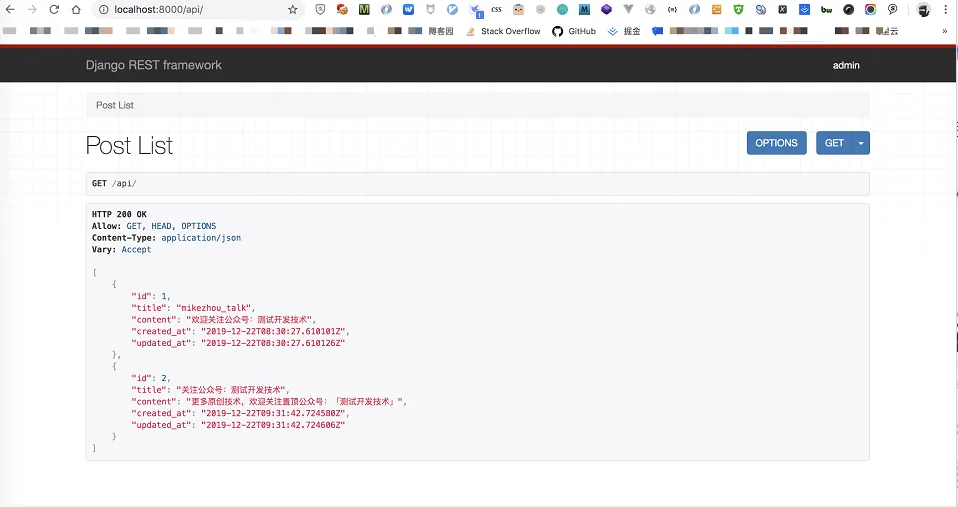Image resolution: width=958 pixels, height=507 pixels.
Task: Expand the GET format dropdown caret
Action: tap(861, 143)
